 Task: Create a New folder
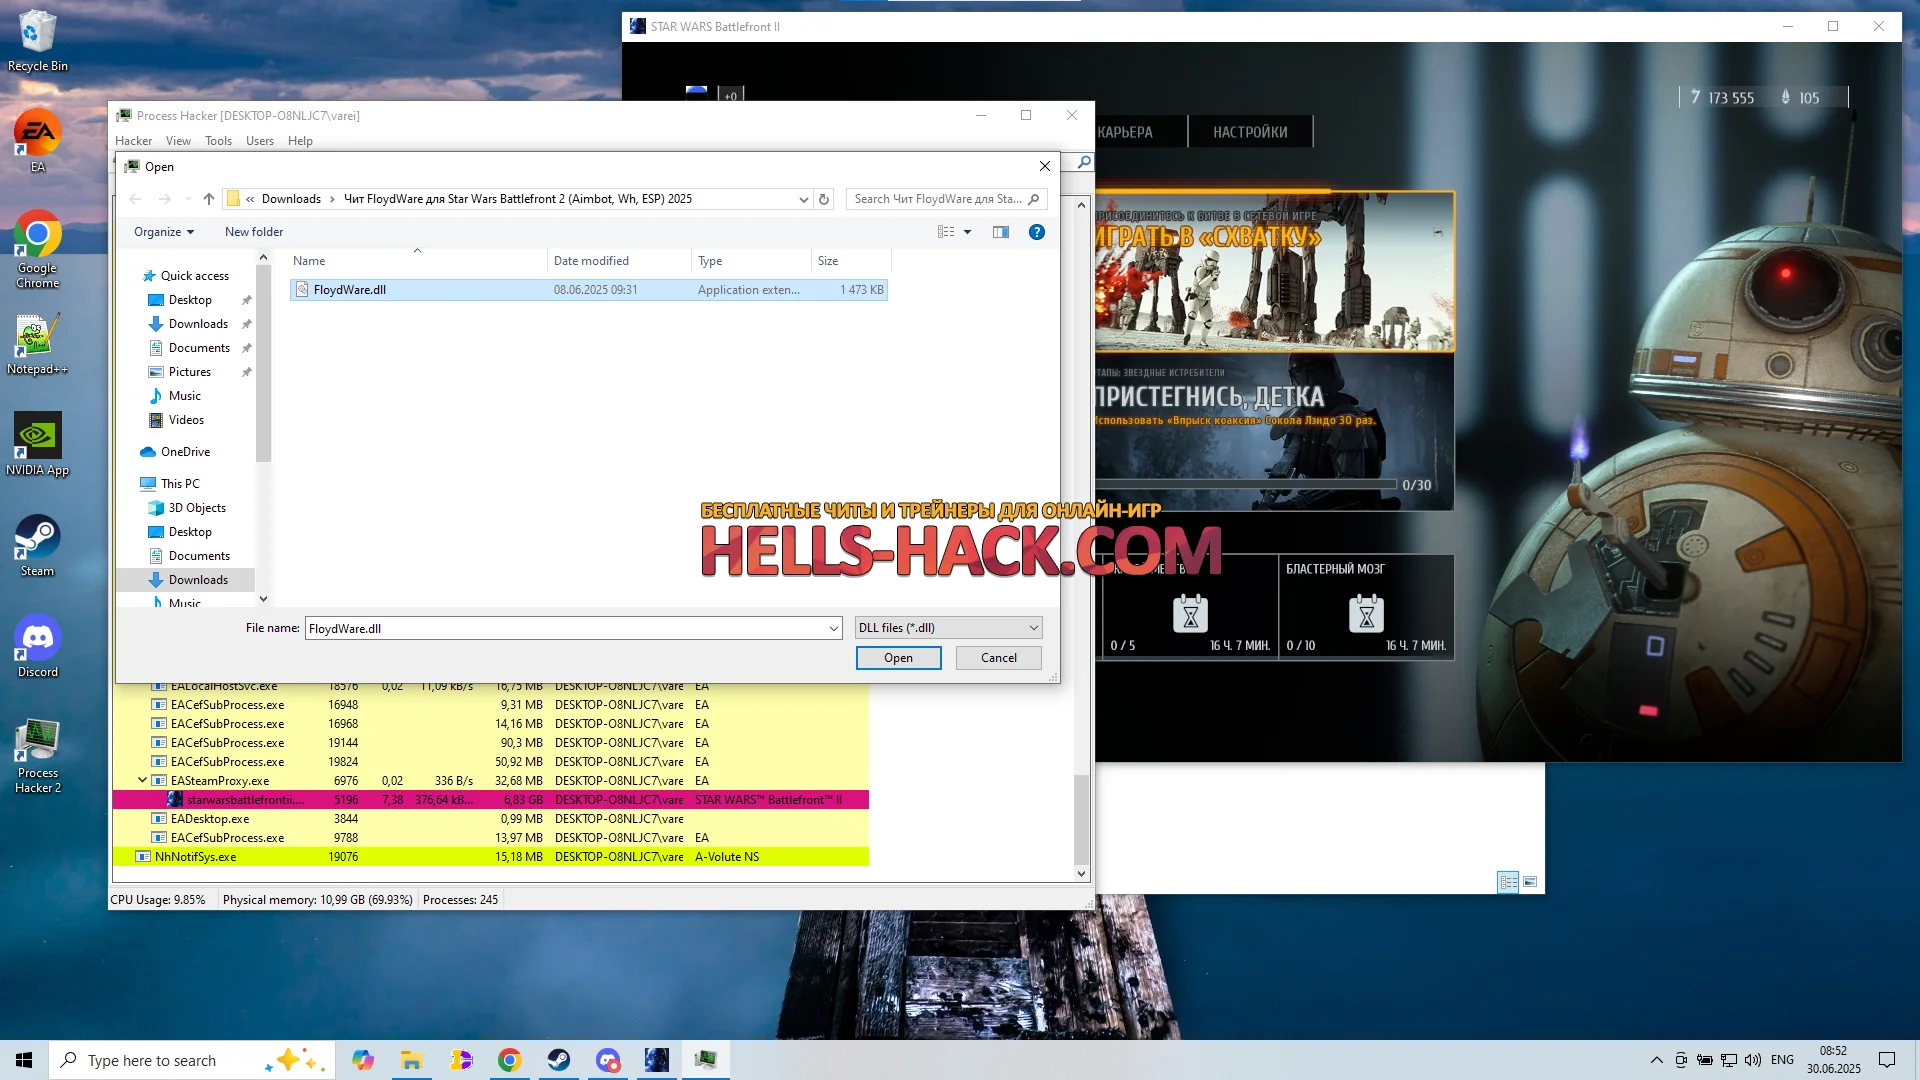[x=254, y=232]
